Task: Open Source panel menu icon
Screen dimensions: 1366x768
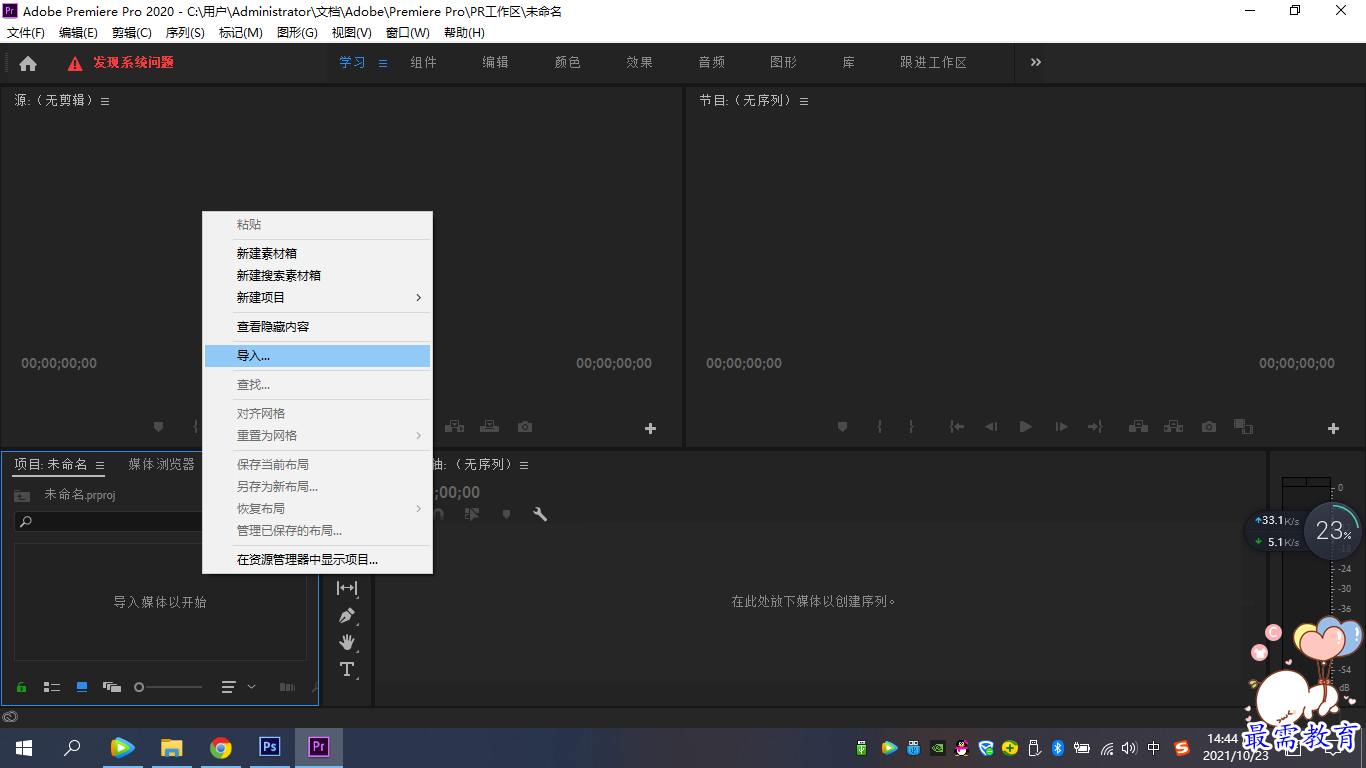Action: click(x=105, y=101)
